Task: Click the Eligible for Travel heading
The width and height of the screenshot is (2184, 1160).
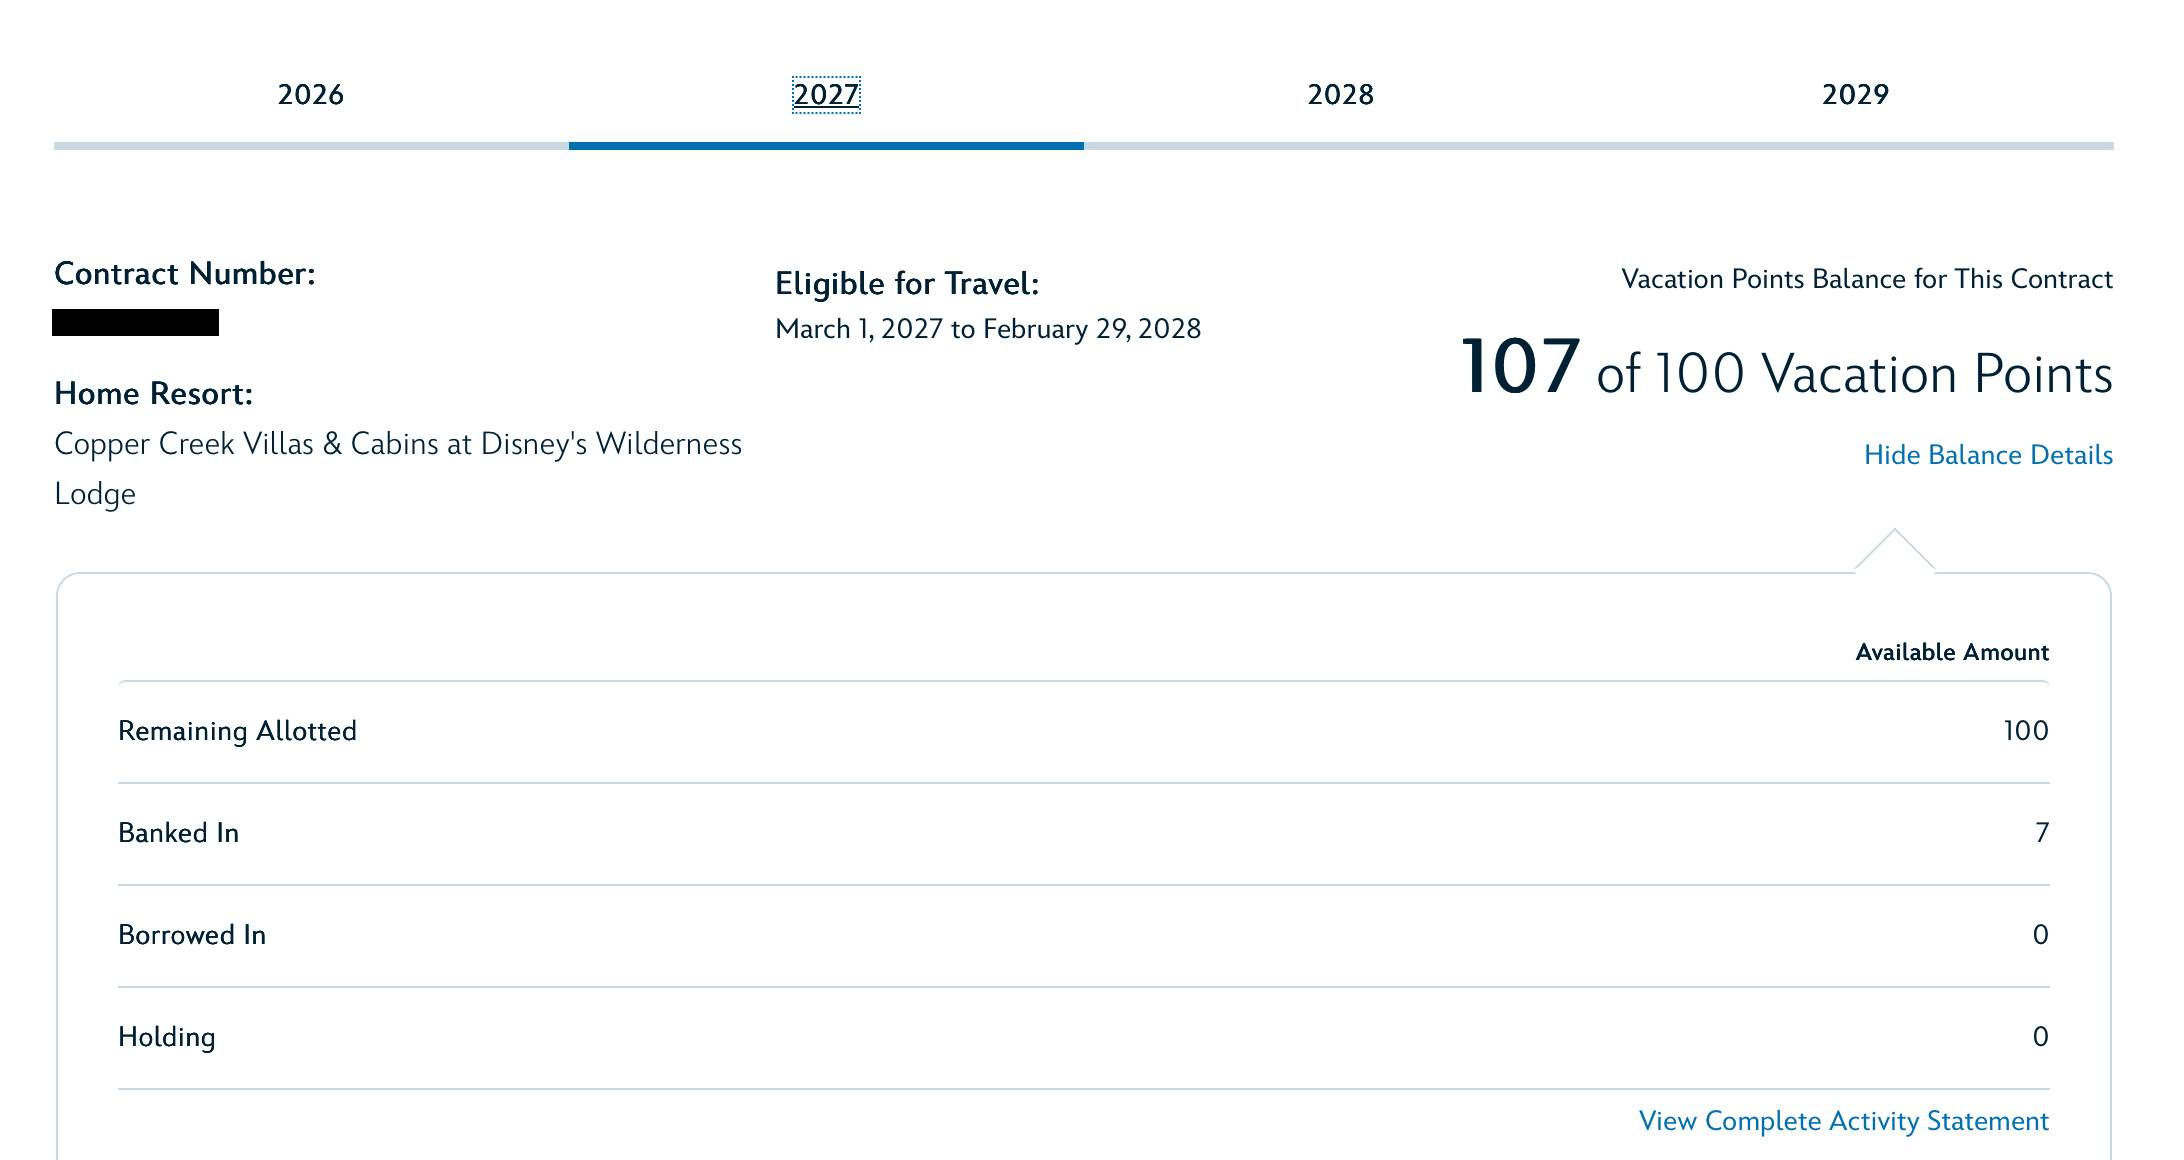Action: (907, 283)
